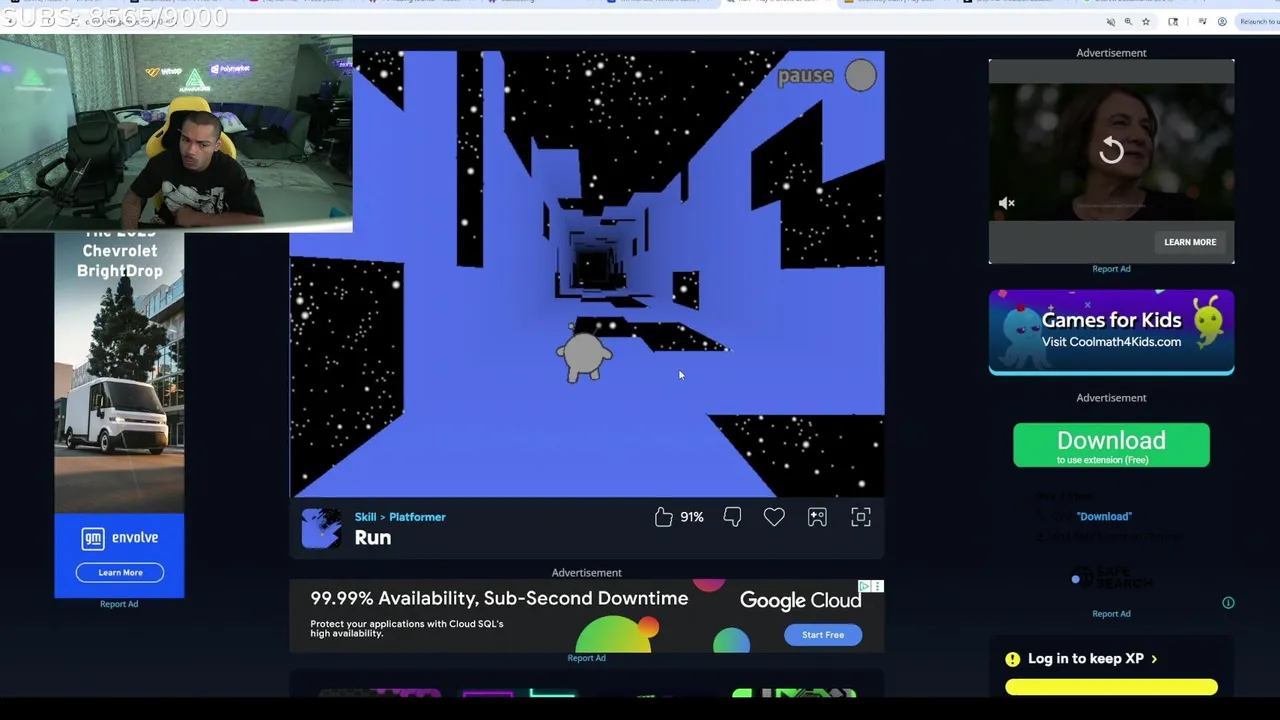
Task: Report the top right video ad
Action: point(1111,269)
